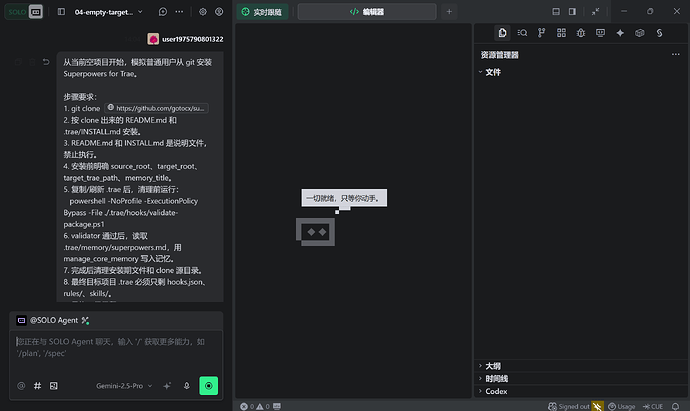The image size is (690, 411).
Task: Click the 一切就绪 robot mascot
Action: (x=316, y=232)
